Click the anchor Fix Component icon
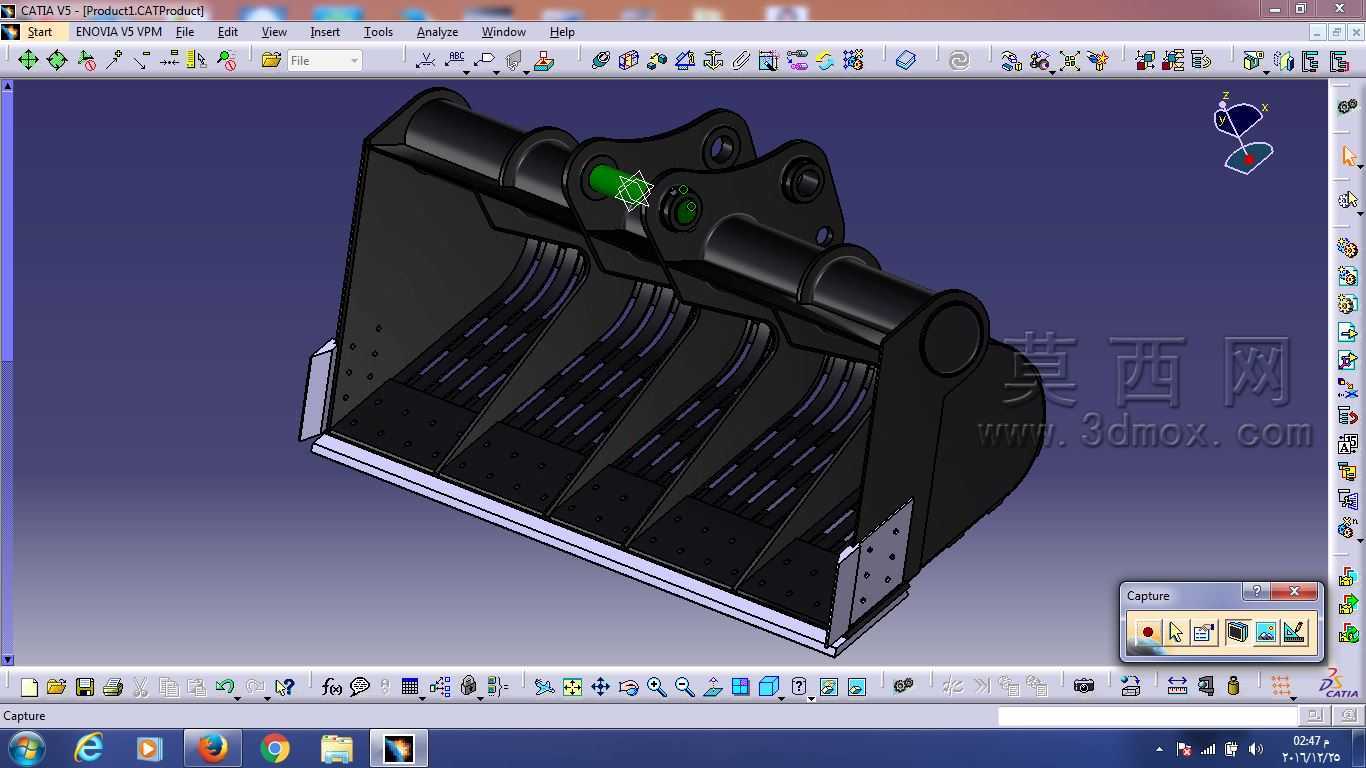This screenshot has height=768, width=1366. pos(713,61)
